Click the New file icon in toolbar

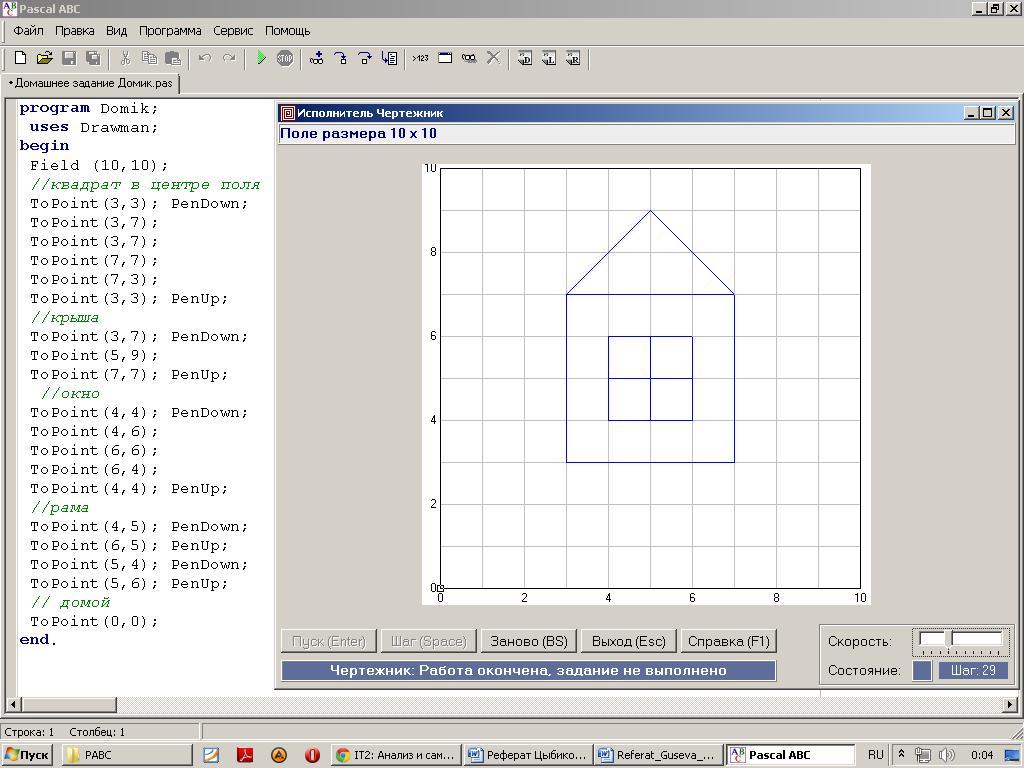[x=20, y=58]
